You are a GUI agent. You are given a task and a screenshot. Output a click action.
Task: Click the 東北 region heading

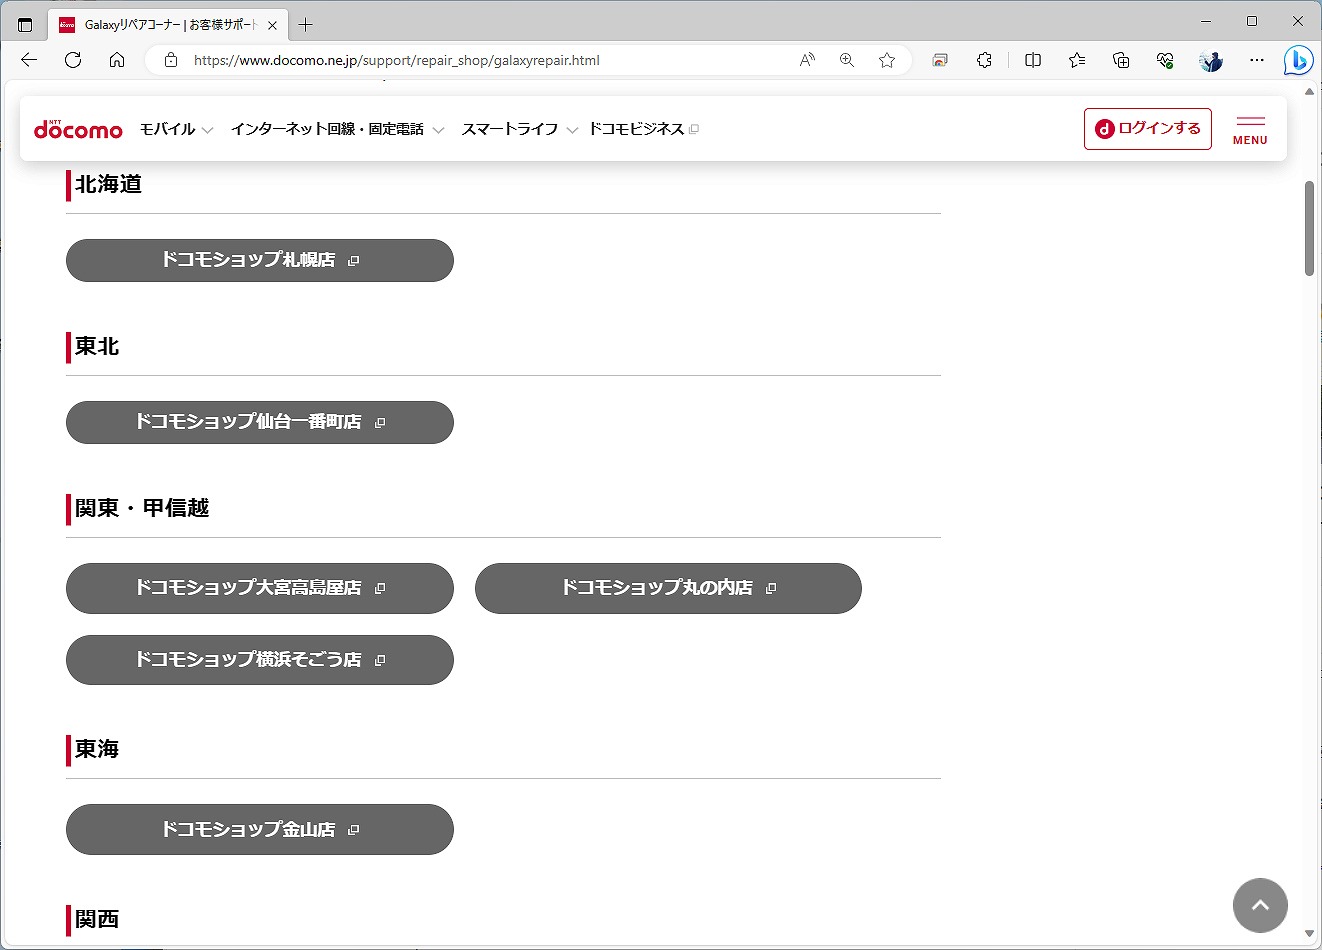[97, 346]
